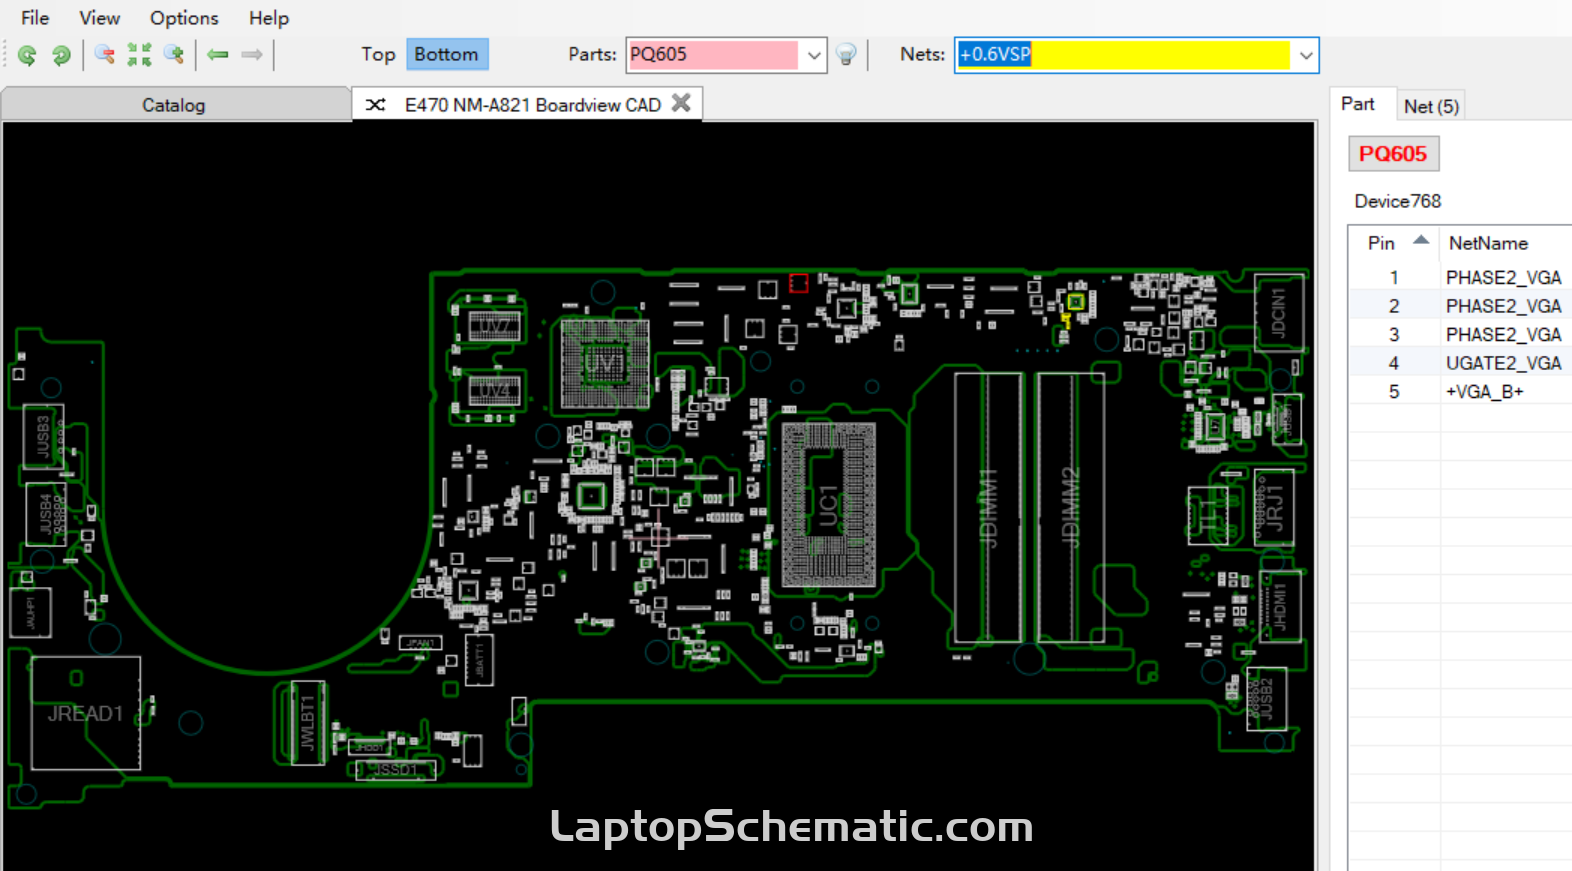Viewport: 1572px width, 871px height.
Task: Select pin 1 row PHASE2_VGA
Action: pyautogui.click(x=1460, y=277)
